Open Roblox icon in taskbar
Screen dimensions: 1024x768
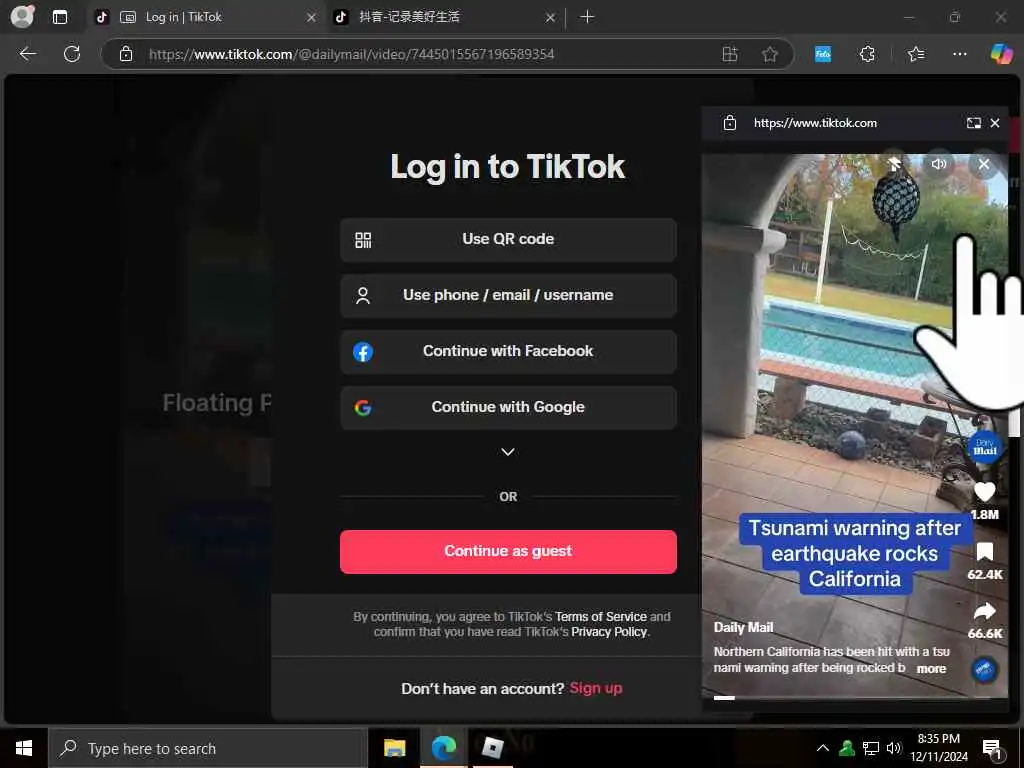(x=492, y=748)
